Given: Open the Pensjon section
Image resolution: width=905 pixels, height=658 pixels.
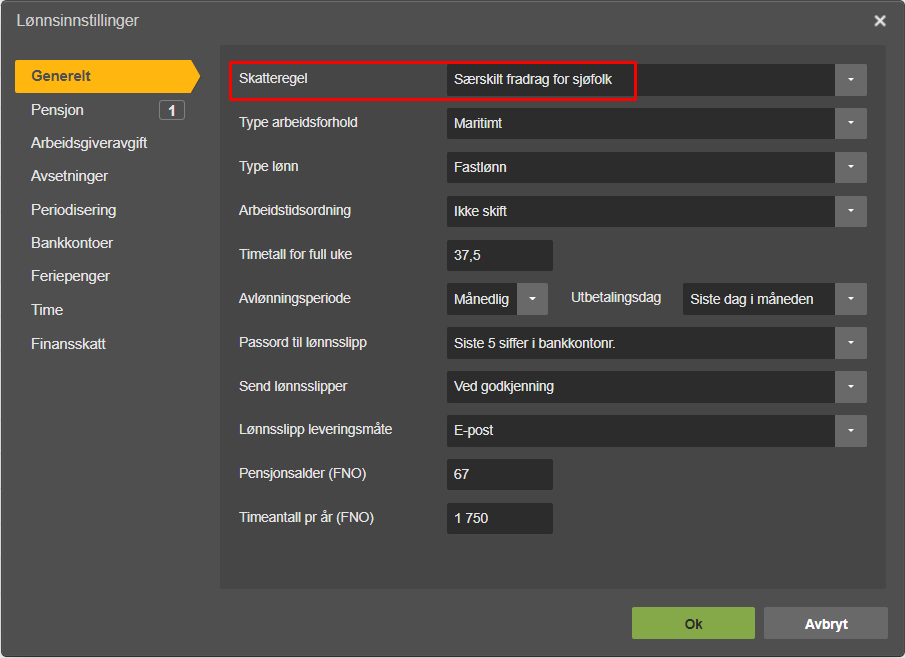Looking at the screenshot, I should (57, 110).
